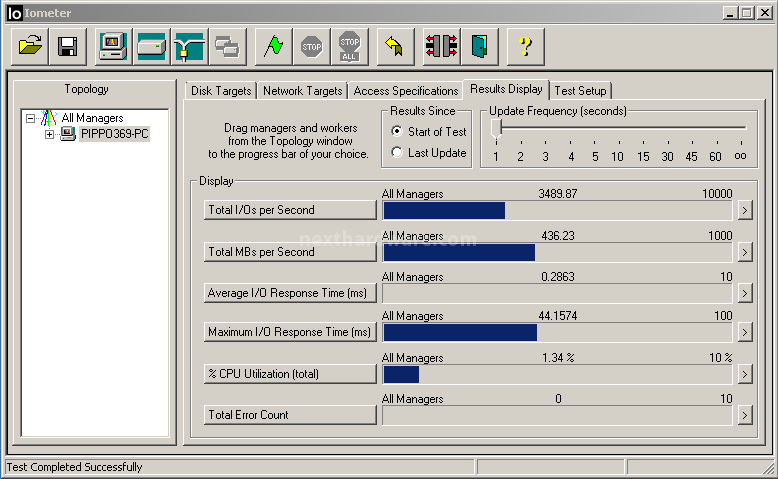The image size is (778, 479).
Task: Click the Update Frequency slider thumb
Action: [496, 129]
